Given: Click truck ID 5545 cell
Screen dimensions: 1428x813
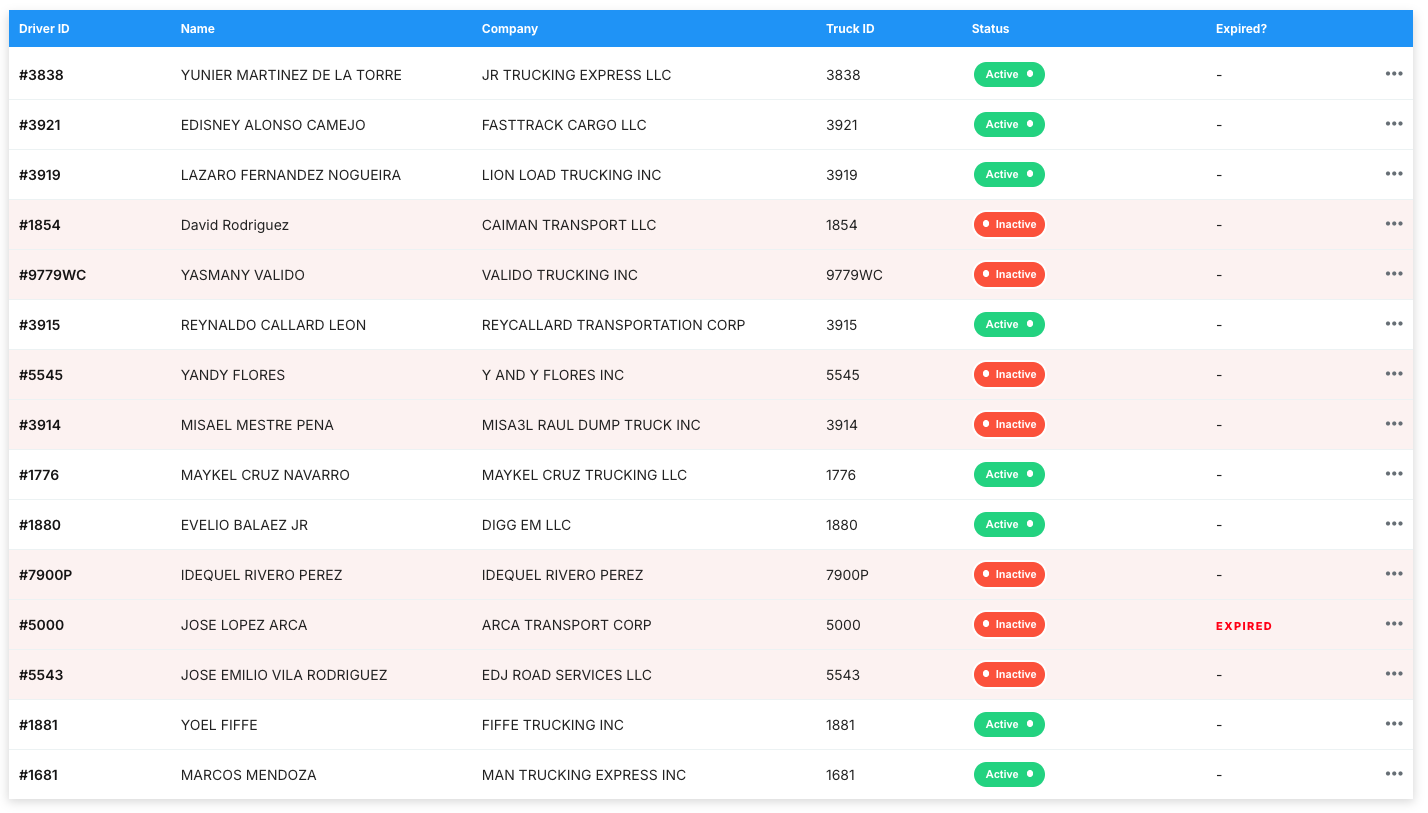Looking at the screenshot, I should [843, 375].
